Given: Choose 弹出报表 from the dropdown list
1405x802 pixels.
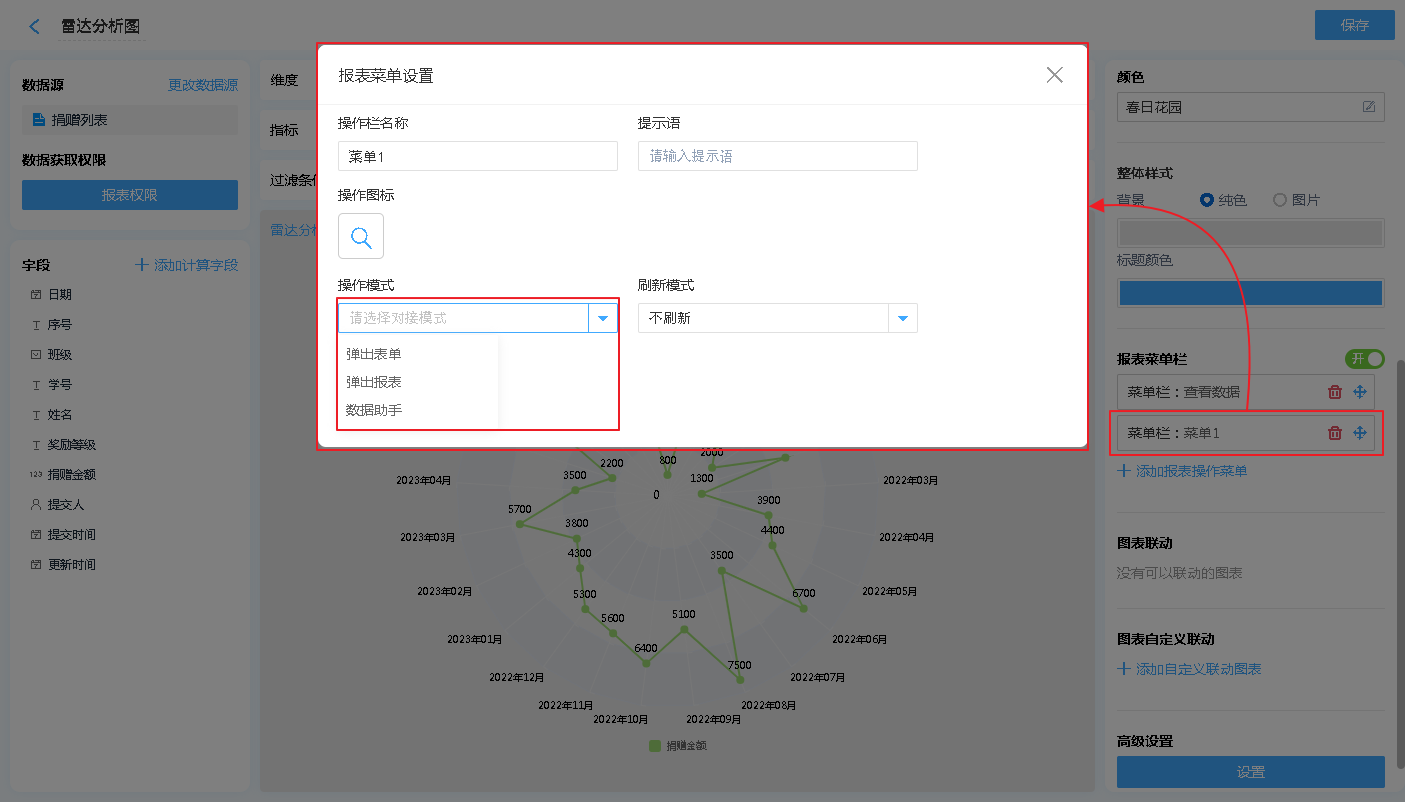Looking at the screenshot, I should click(x=374, y=382).
